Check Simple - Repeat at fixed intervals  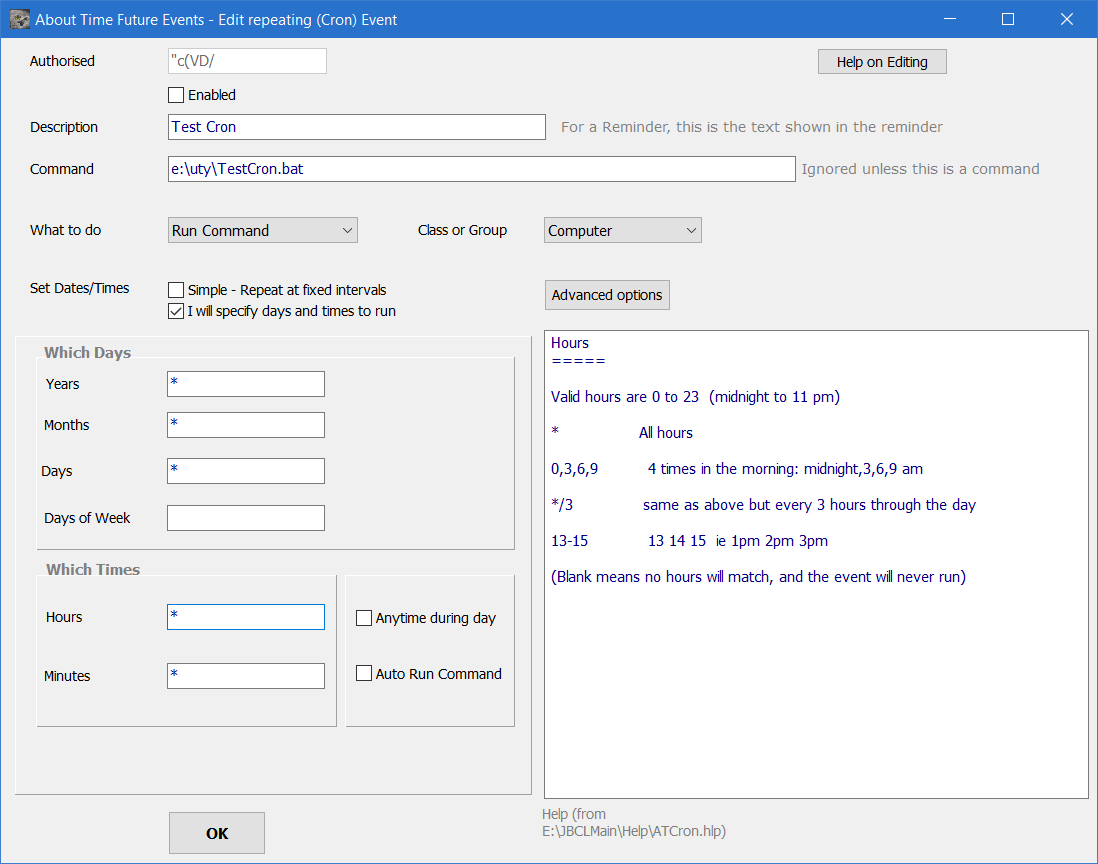point(176,289)
